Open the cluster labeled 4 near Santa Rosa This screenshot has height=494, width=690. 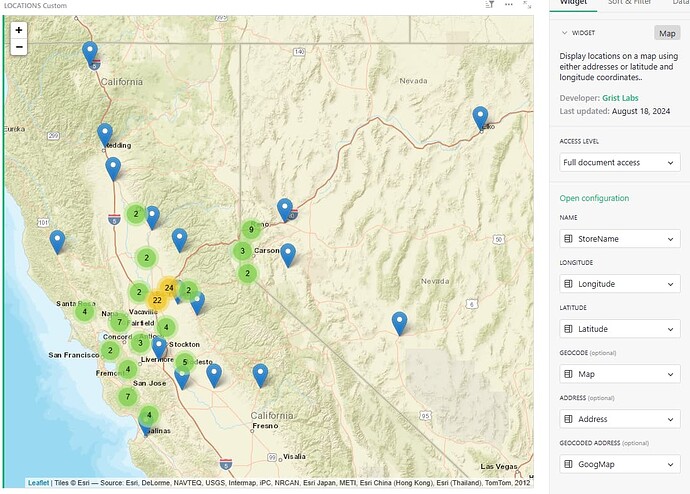(84, 312)
